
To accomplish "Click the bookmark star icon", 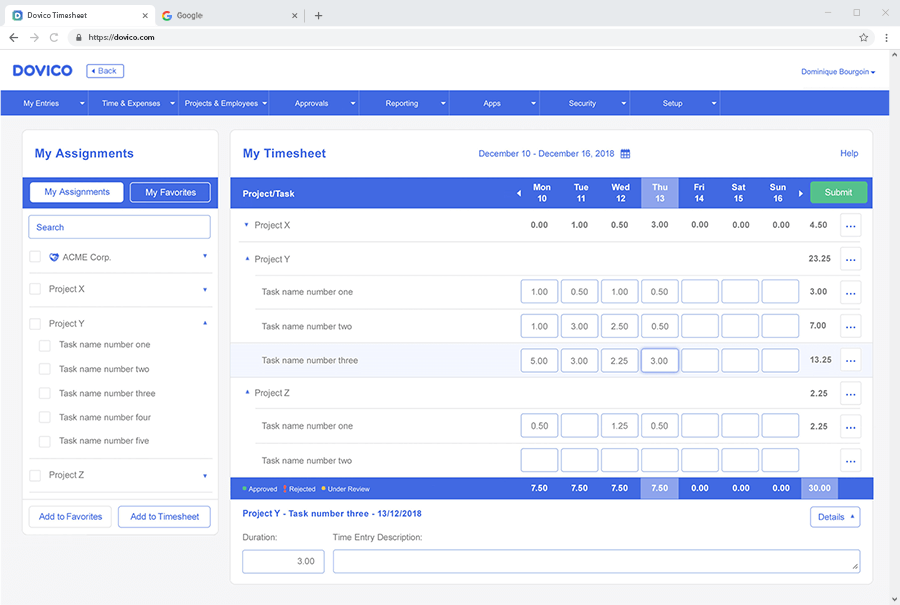I will 863,35.
